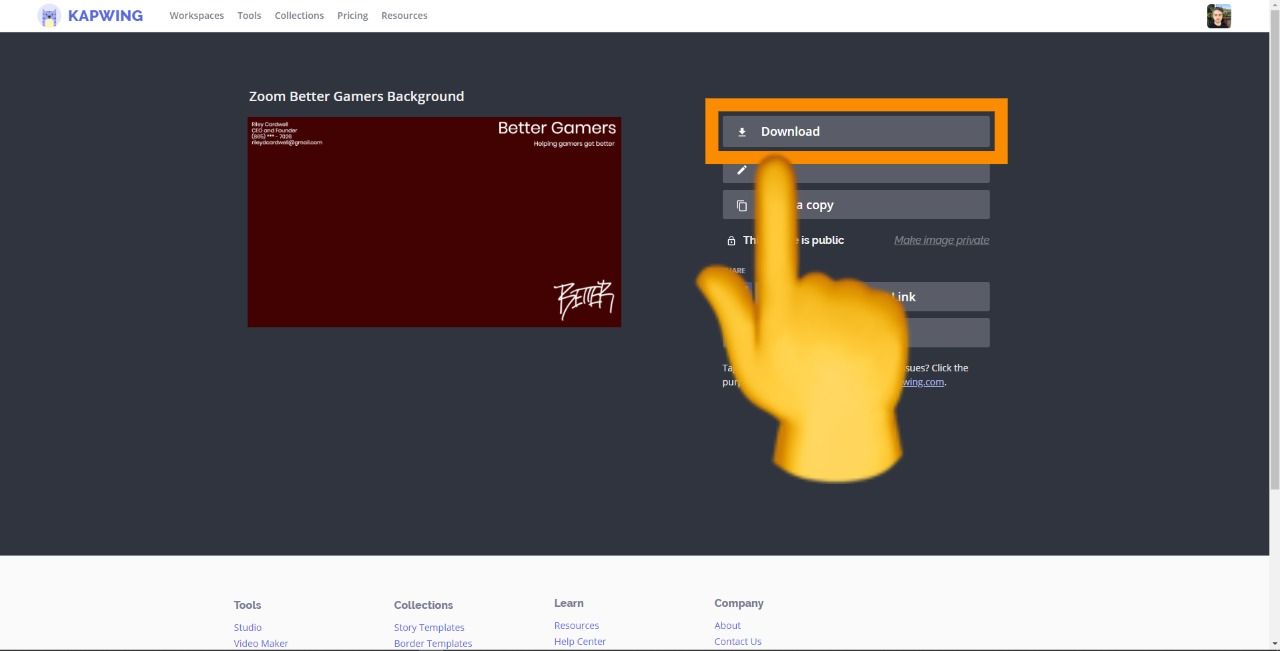Click the padlock icon for image visibility

[731, 241]
